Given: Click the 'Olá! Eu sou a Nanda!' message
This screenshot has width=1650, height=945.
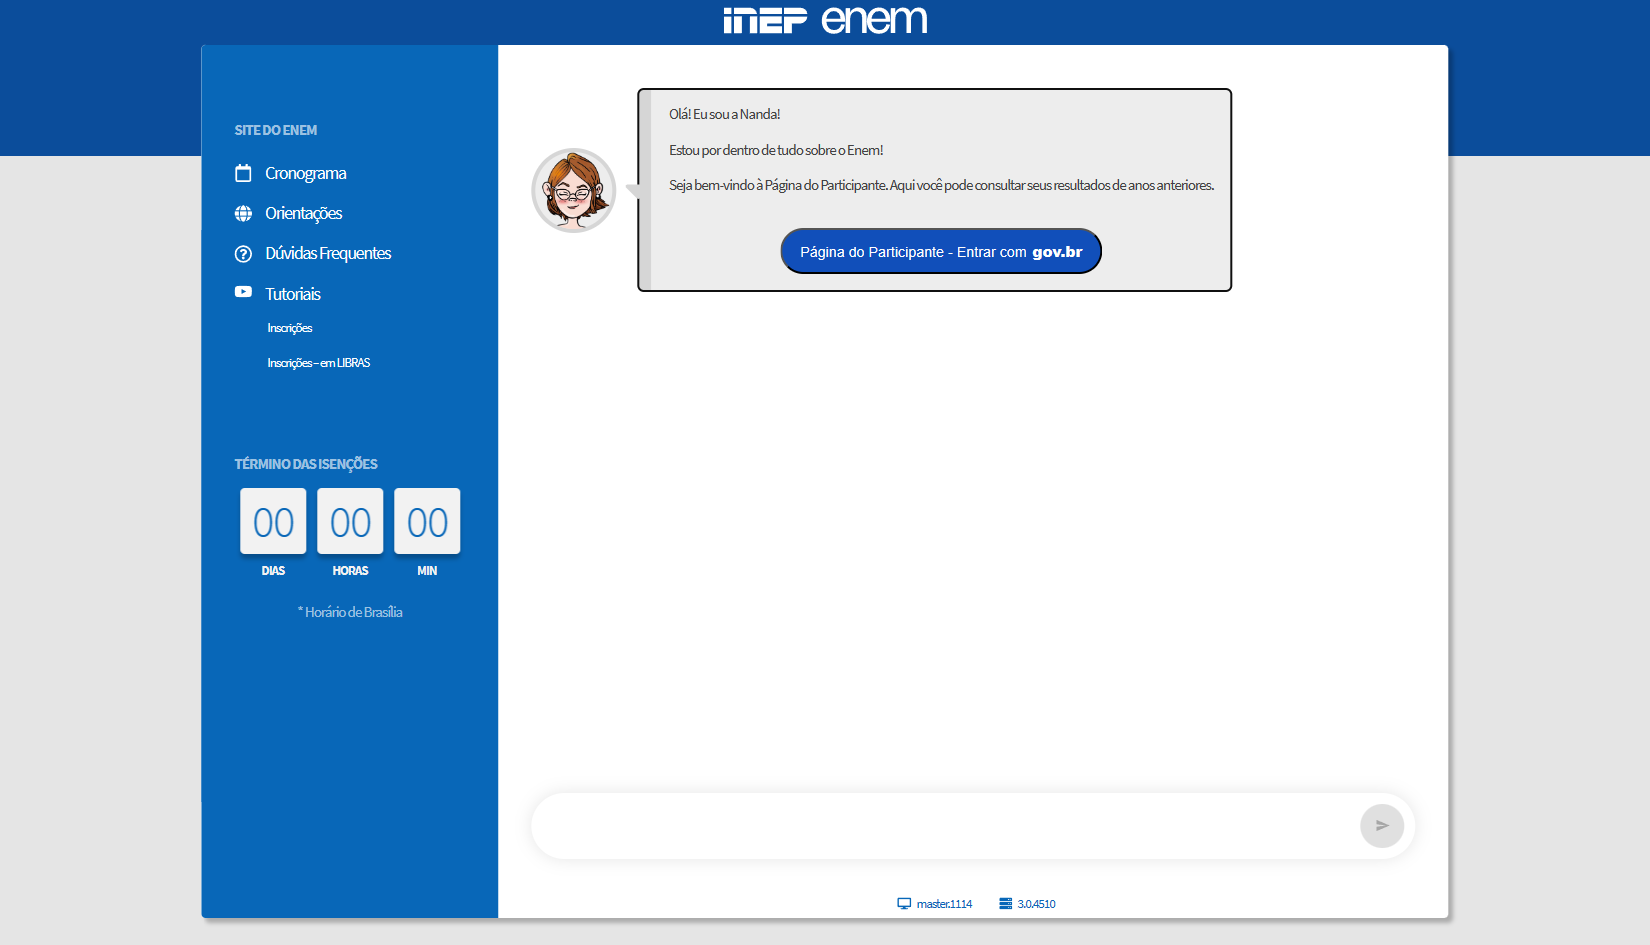Looking at the screenshot, I should coord(725,114).
